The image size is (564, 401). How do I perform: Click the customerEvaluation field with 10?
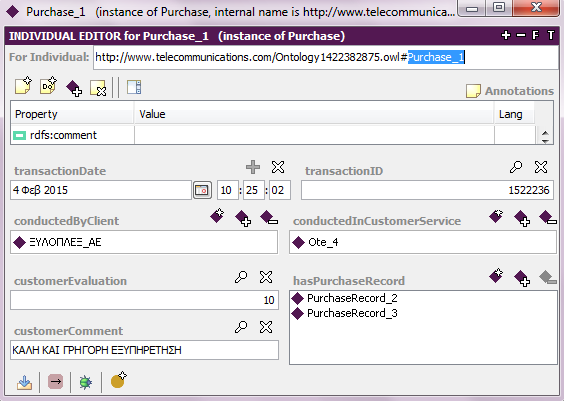(x=144, y=300)
